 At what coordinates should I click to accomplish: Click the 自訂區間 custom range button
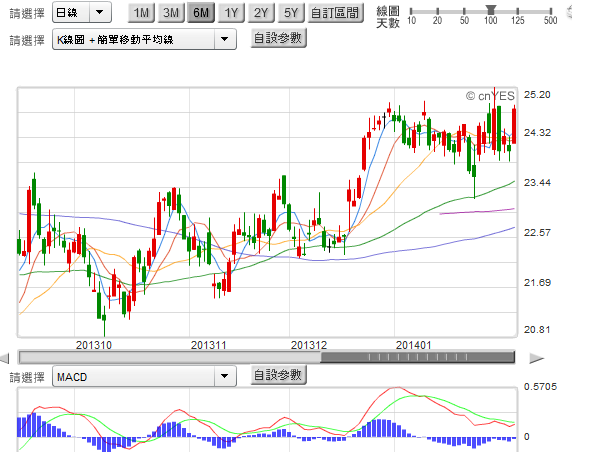coord(335,13)
